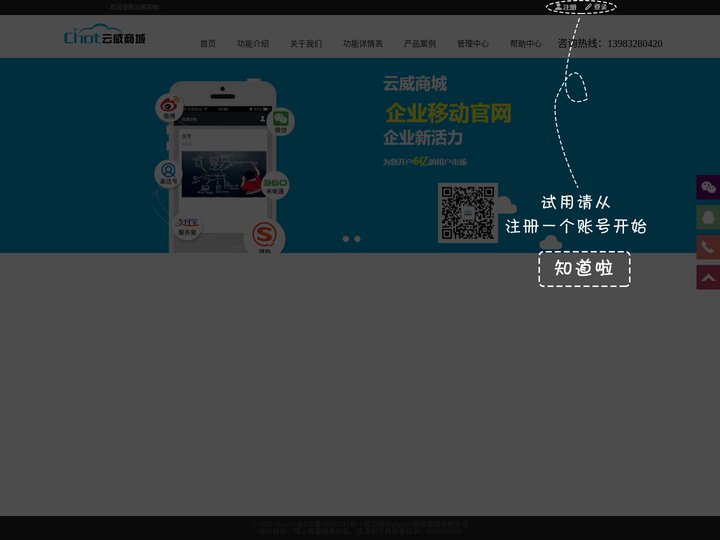Click the 欢迎使用云威商城 greeting text

(x=135, y=7)
